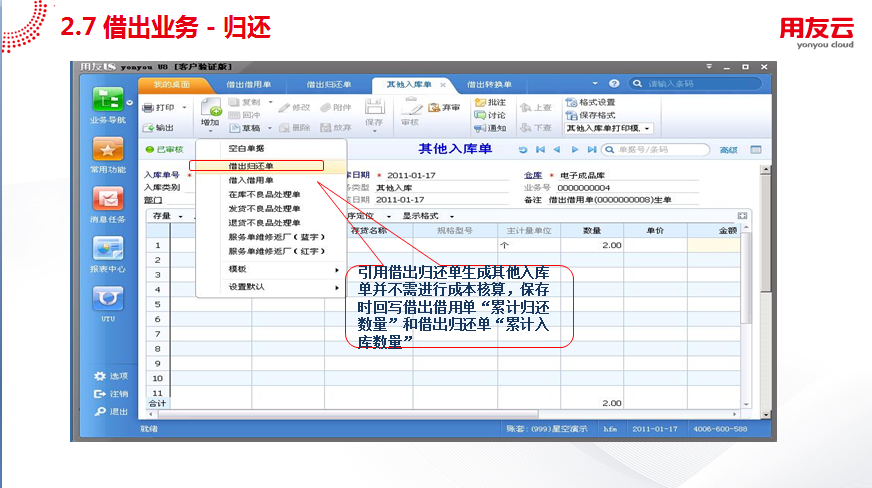
Task: Click the 下查 trace down button
Action: tap(536, 128)
